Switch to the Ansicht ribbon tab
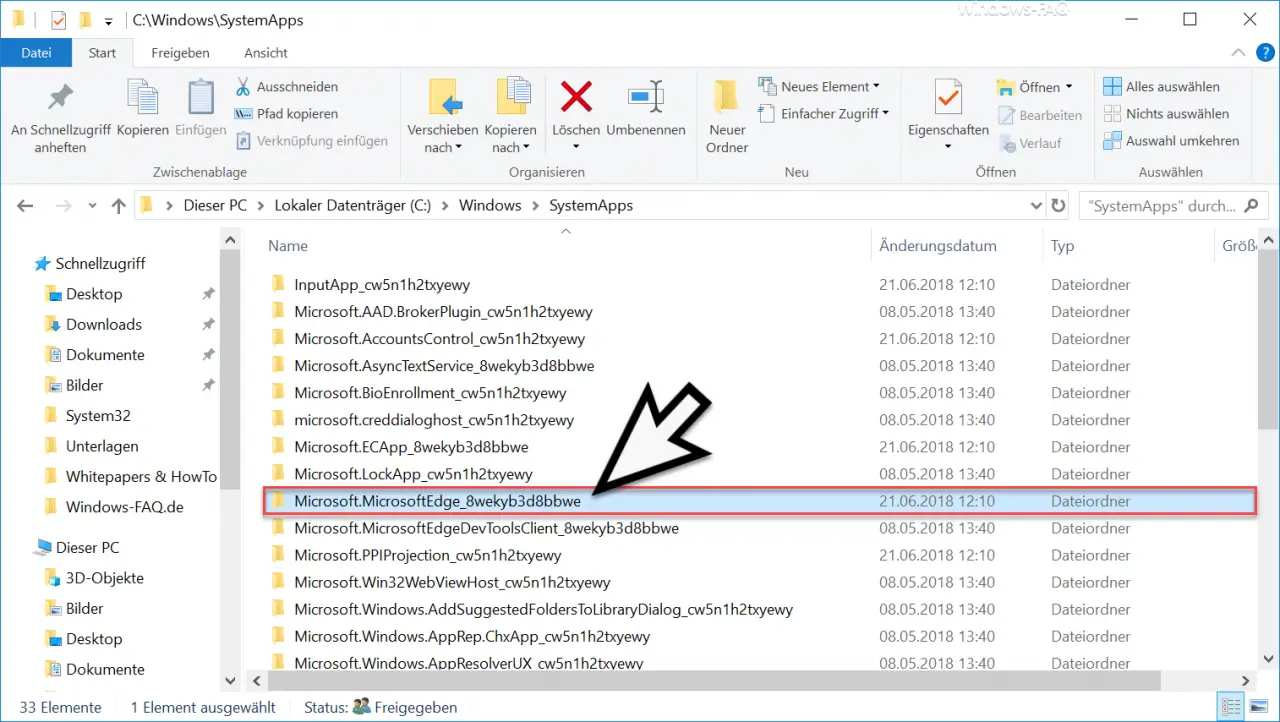The width and height of the screenshot is (1280, 722). [x=266, y=53]
